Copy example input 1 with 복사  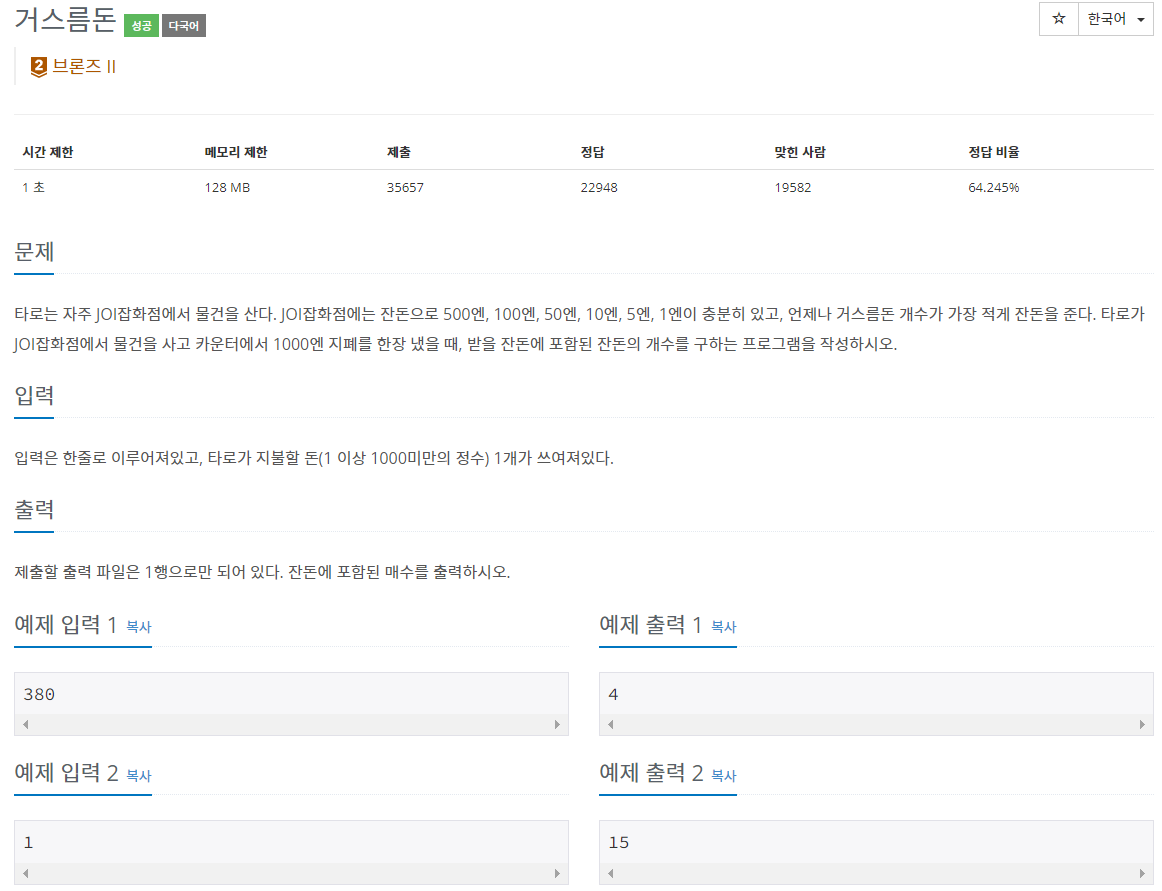[139, 626]
